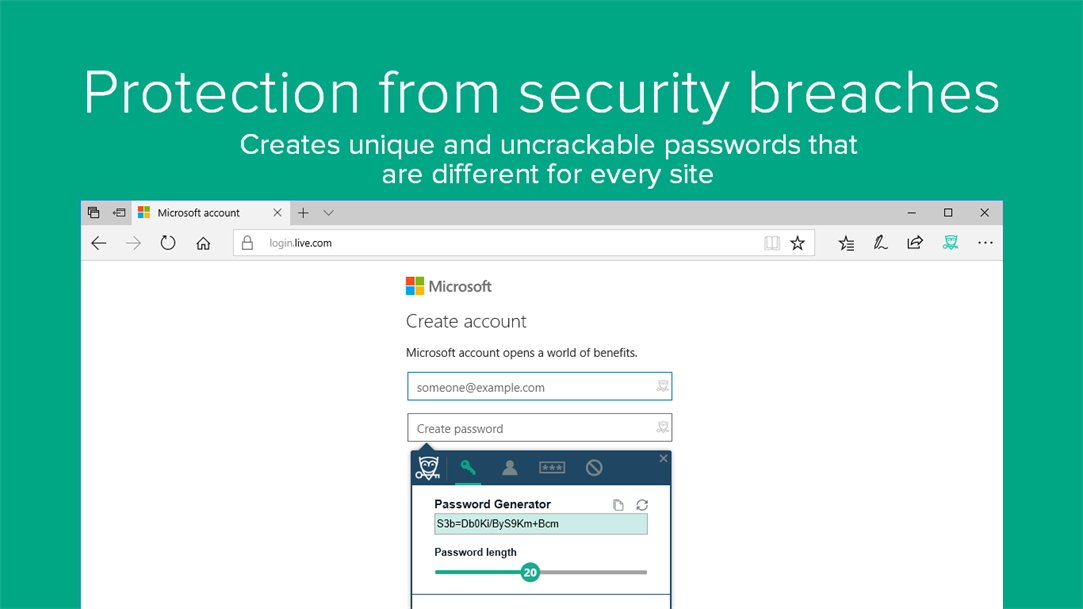The height and width of the screenshot is (609, 1083).
Task: Click the lock icon next to login.live.com
Action: coord(247,242)
